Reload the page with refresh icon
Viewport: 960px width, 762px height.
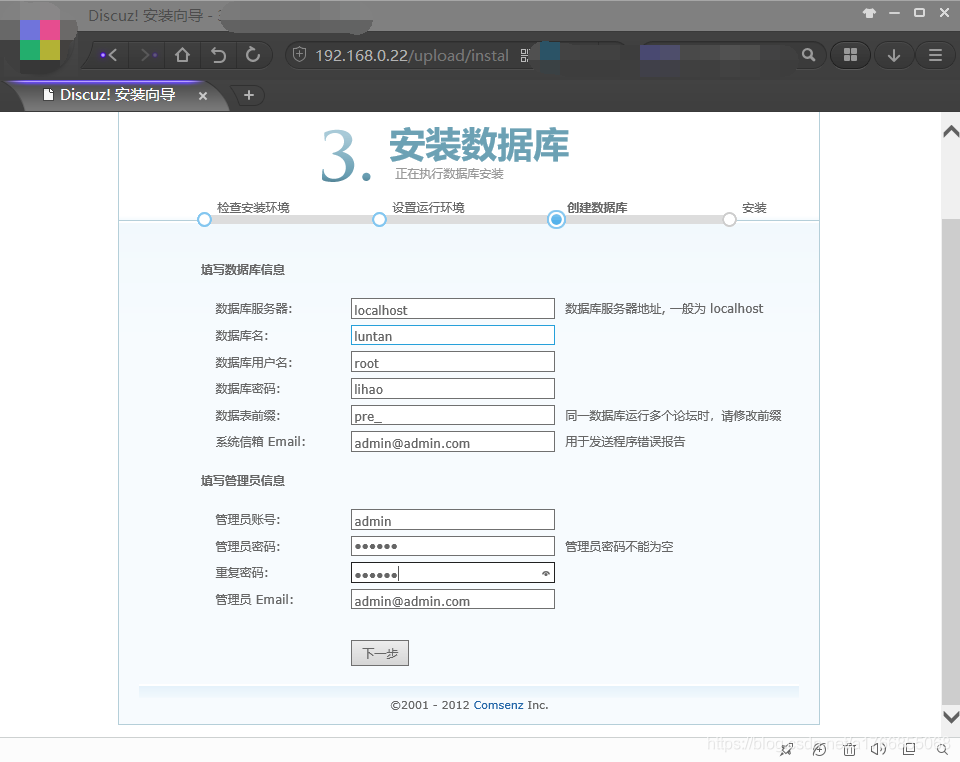(253, 55)
